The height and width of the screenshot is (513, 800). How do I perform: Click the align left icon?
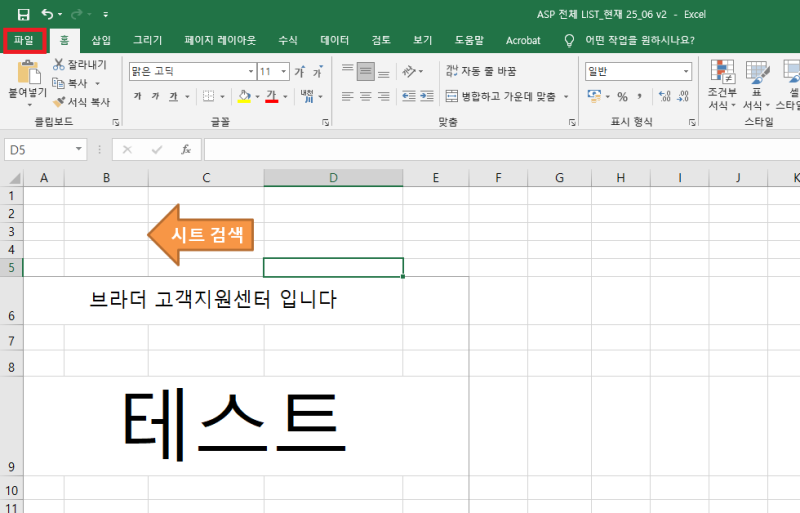click(347, 96)
